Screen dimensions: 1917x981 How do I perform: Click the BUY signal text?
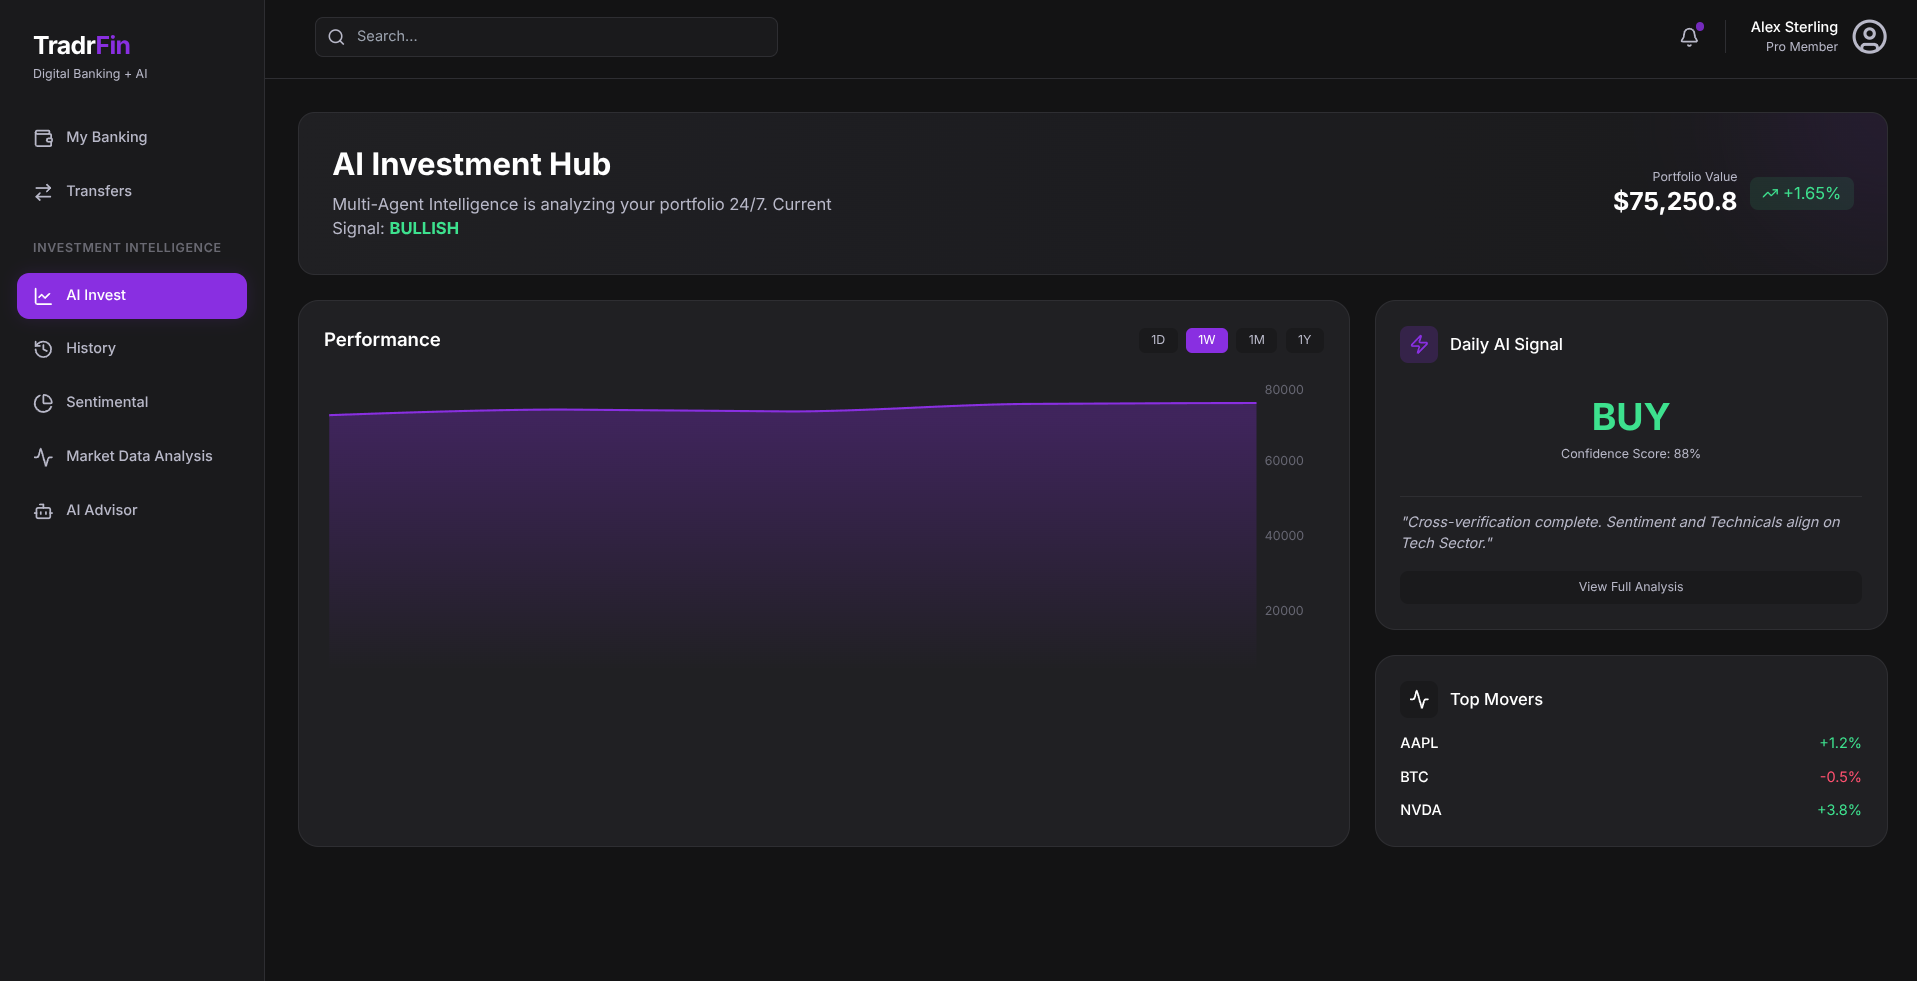1631,417
